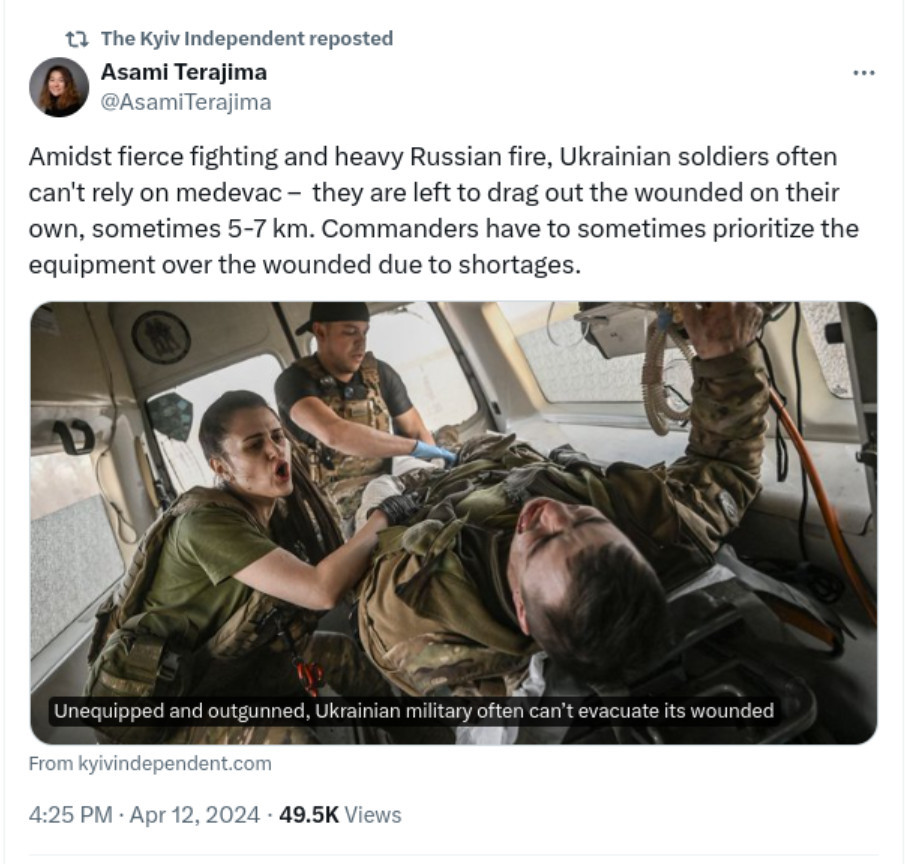Click the 'Apr 12, 2024' date
Screen dimensions: 906x864
194,815
